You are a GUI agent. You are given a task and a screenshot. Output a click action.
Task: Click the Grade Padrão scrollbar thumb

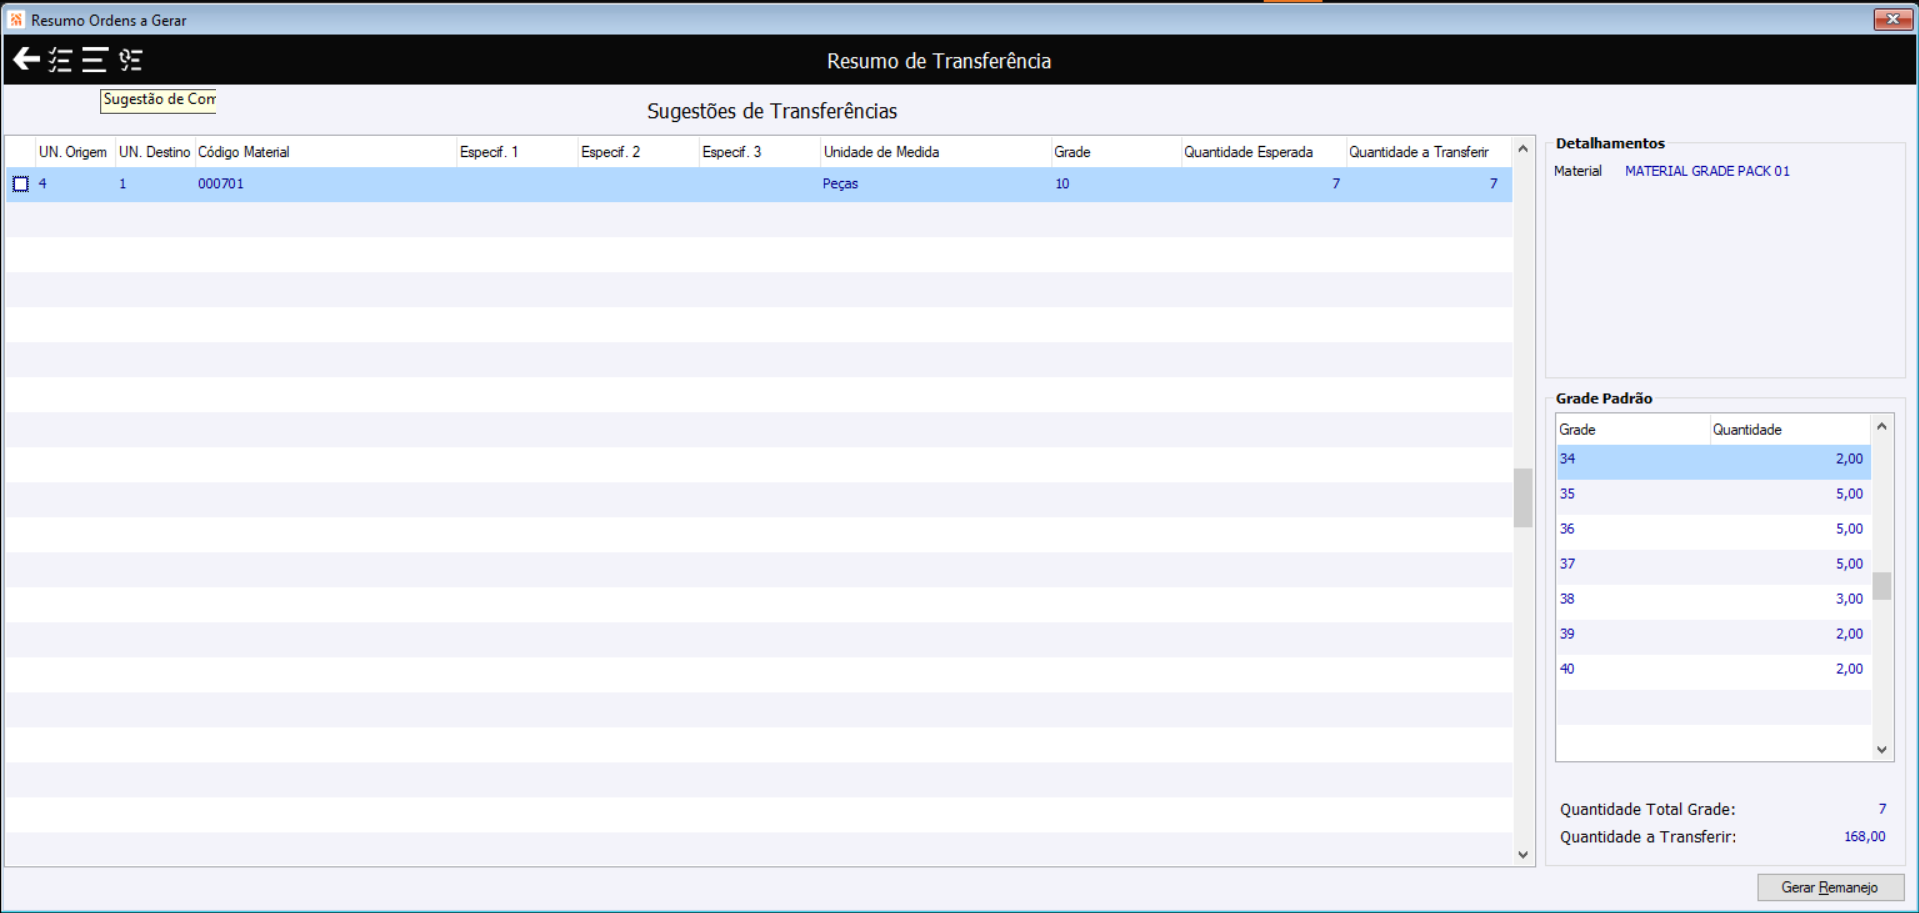tap(1882, 586)
